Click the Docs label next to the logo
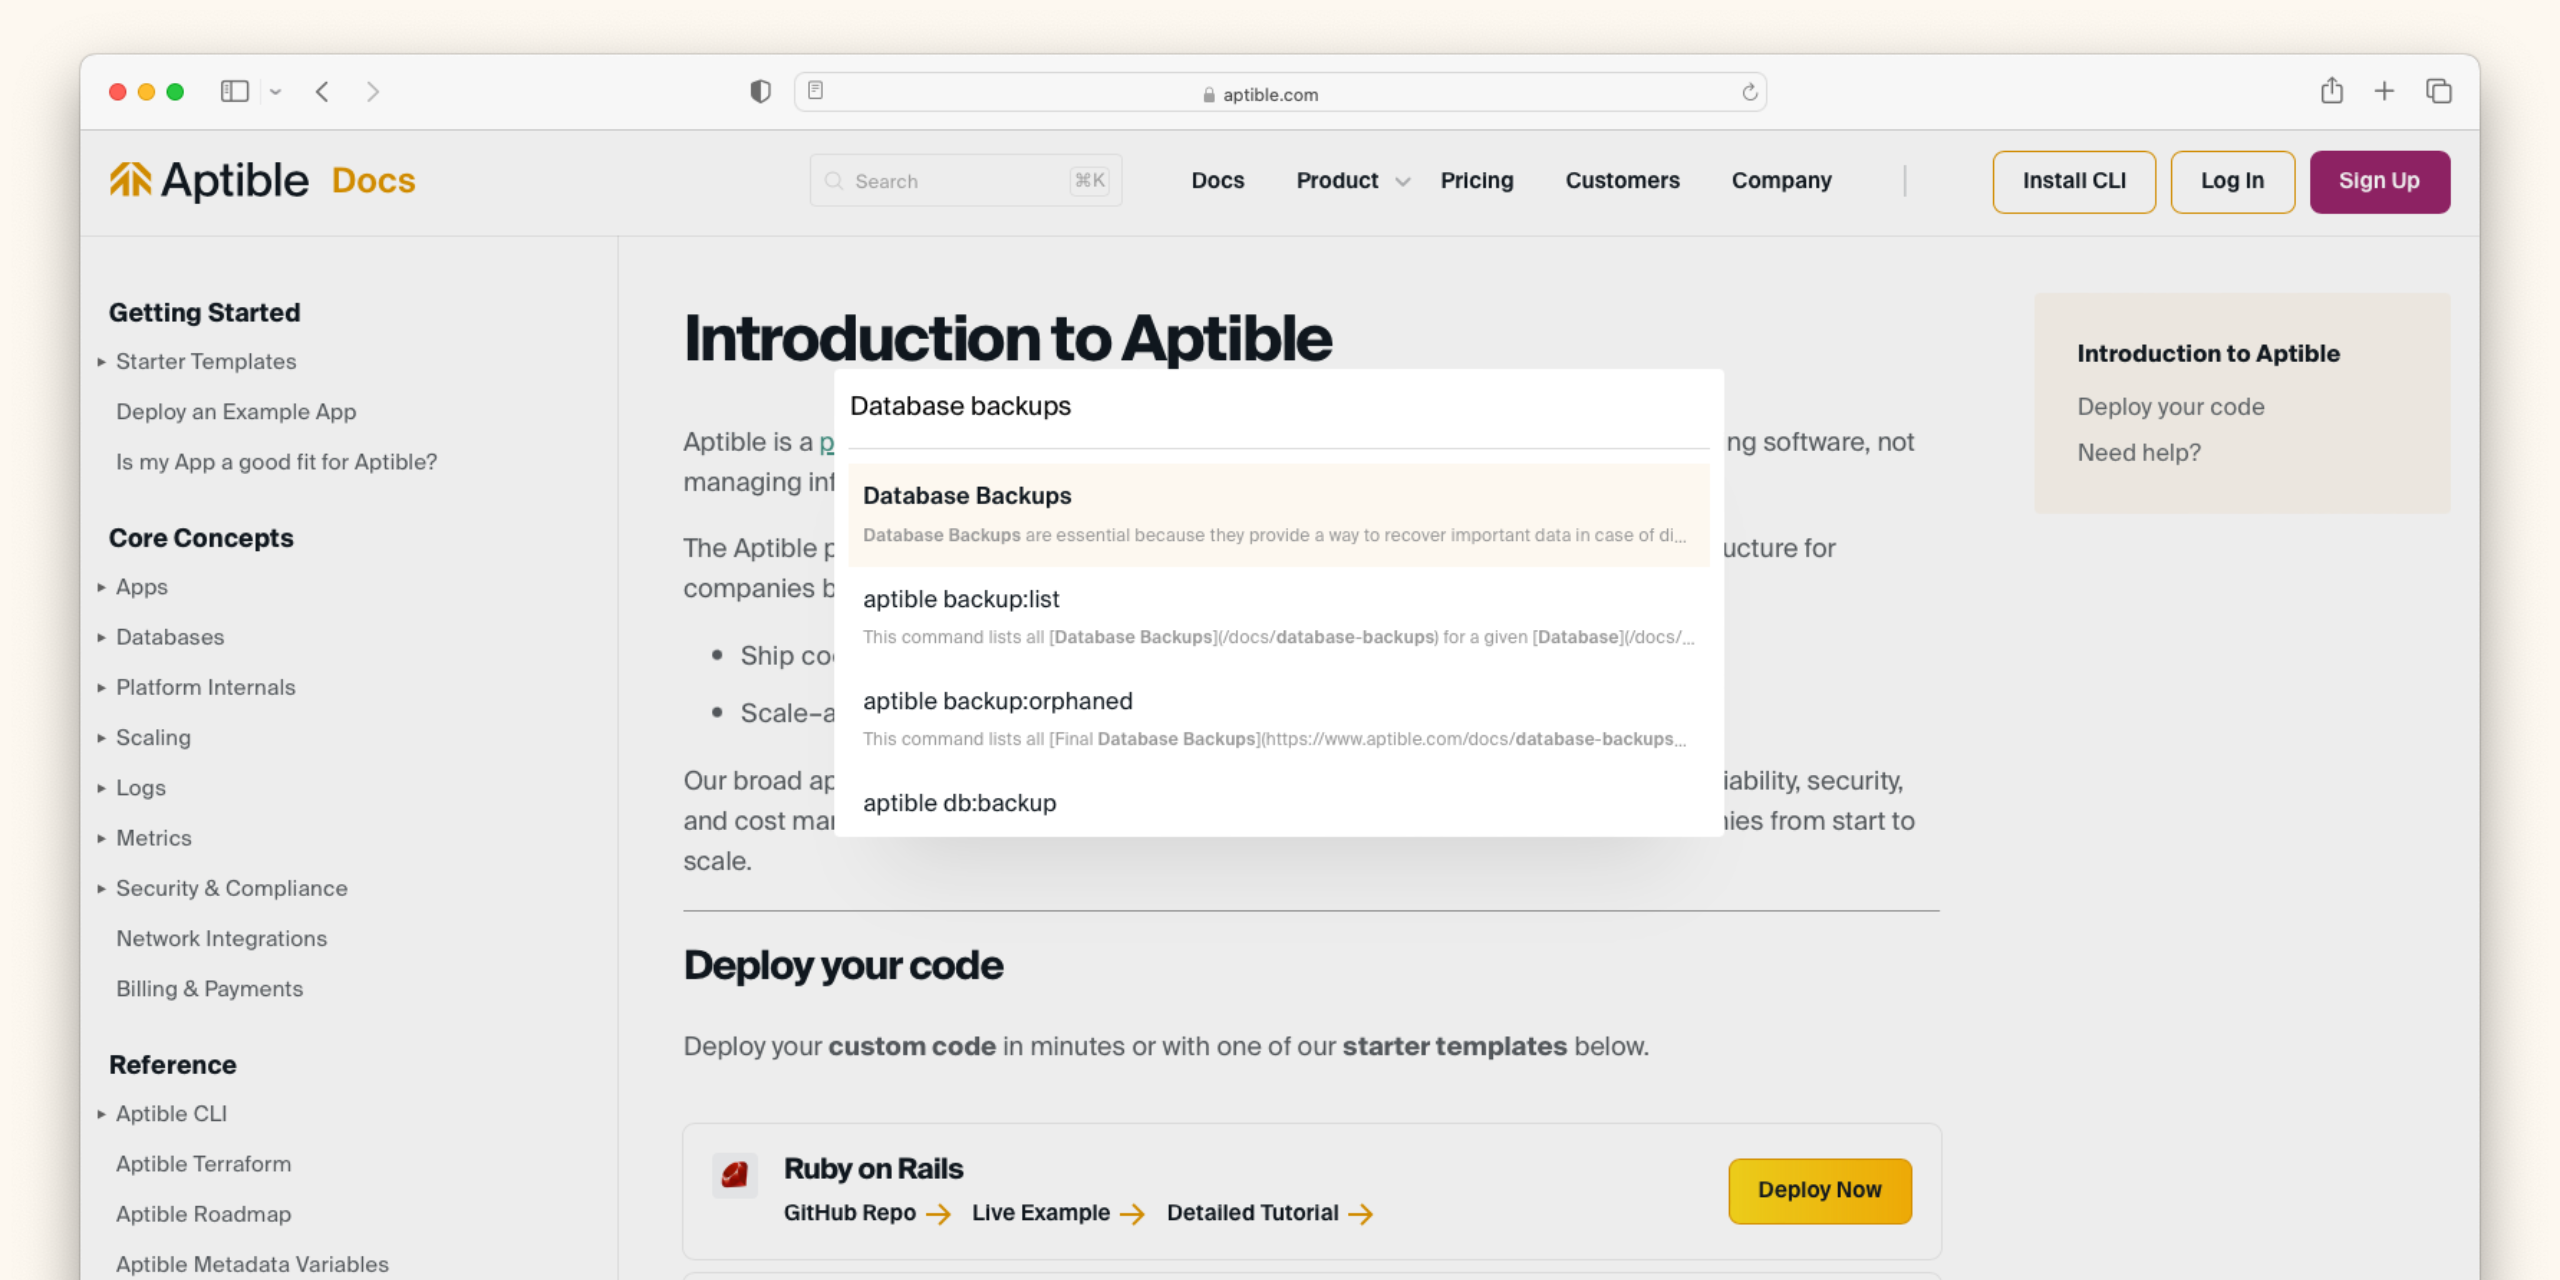The height and width of the screenshot is (1280, 2560). (x=373, y=181)
